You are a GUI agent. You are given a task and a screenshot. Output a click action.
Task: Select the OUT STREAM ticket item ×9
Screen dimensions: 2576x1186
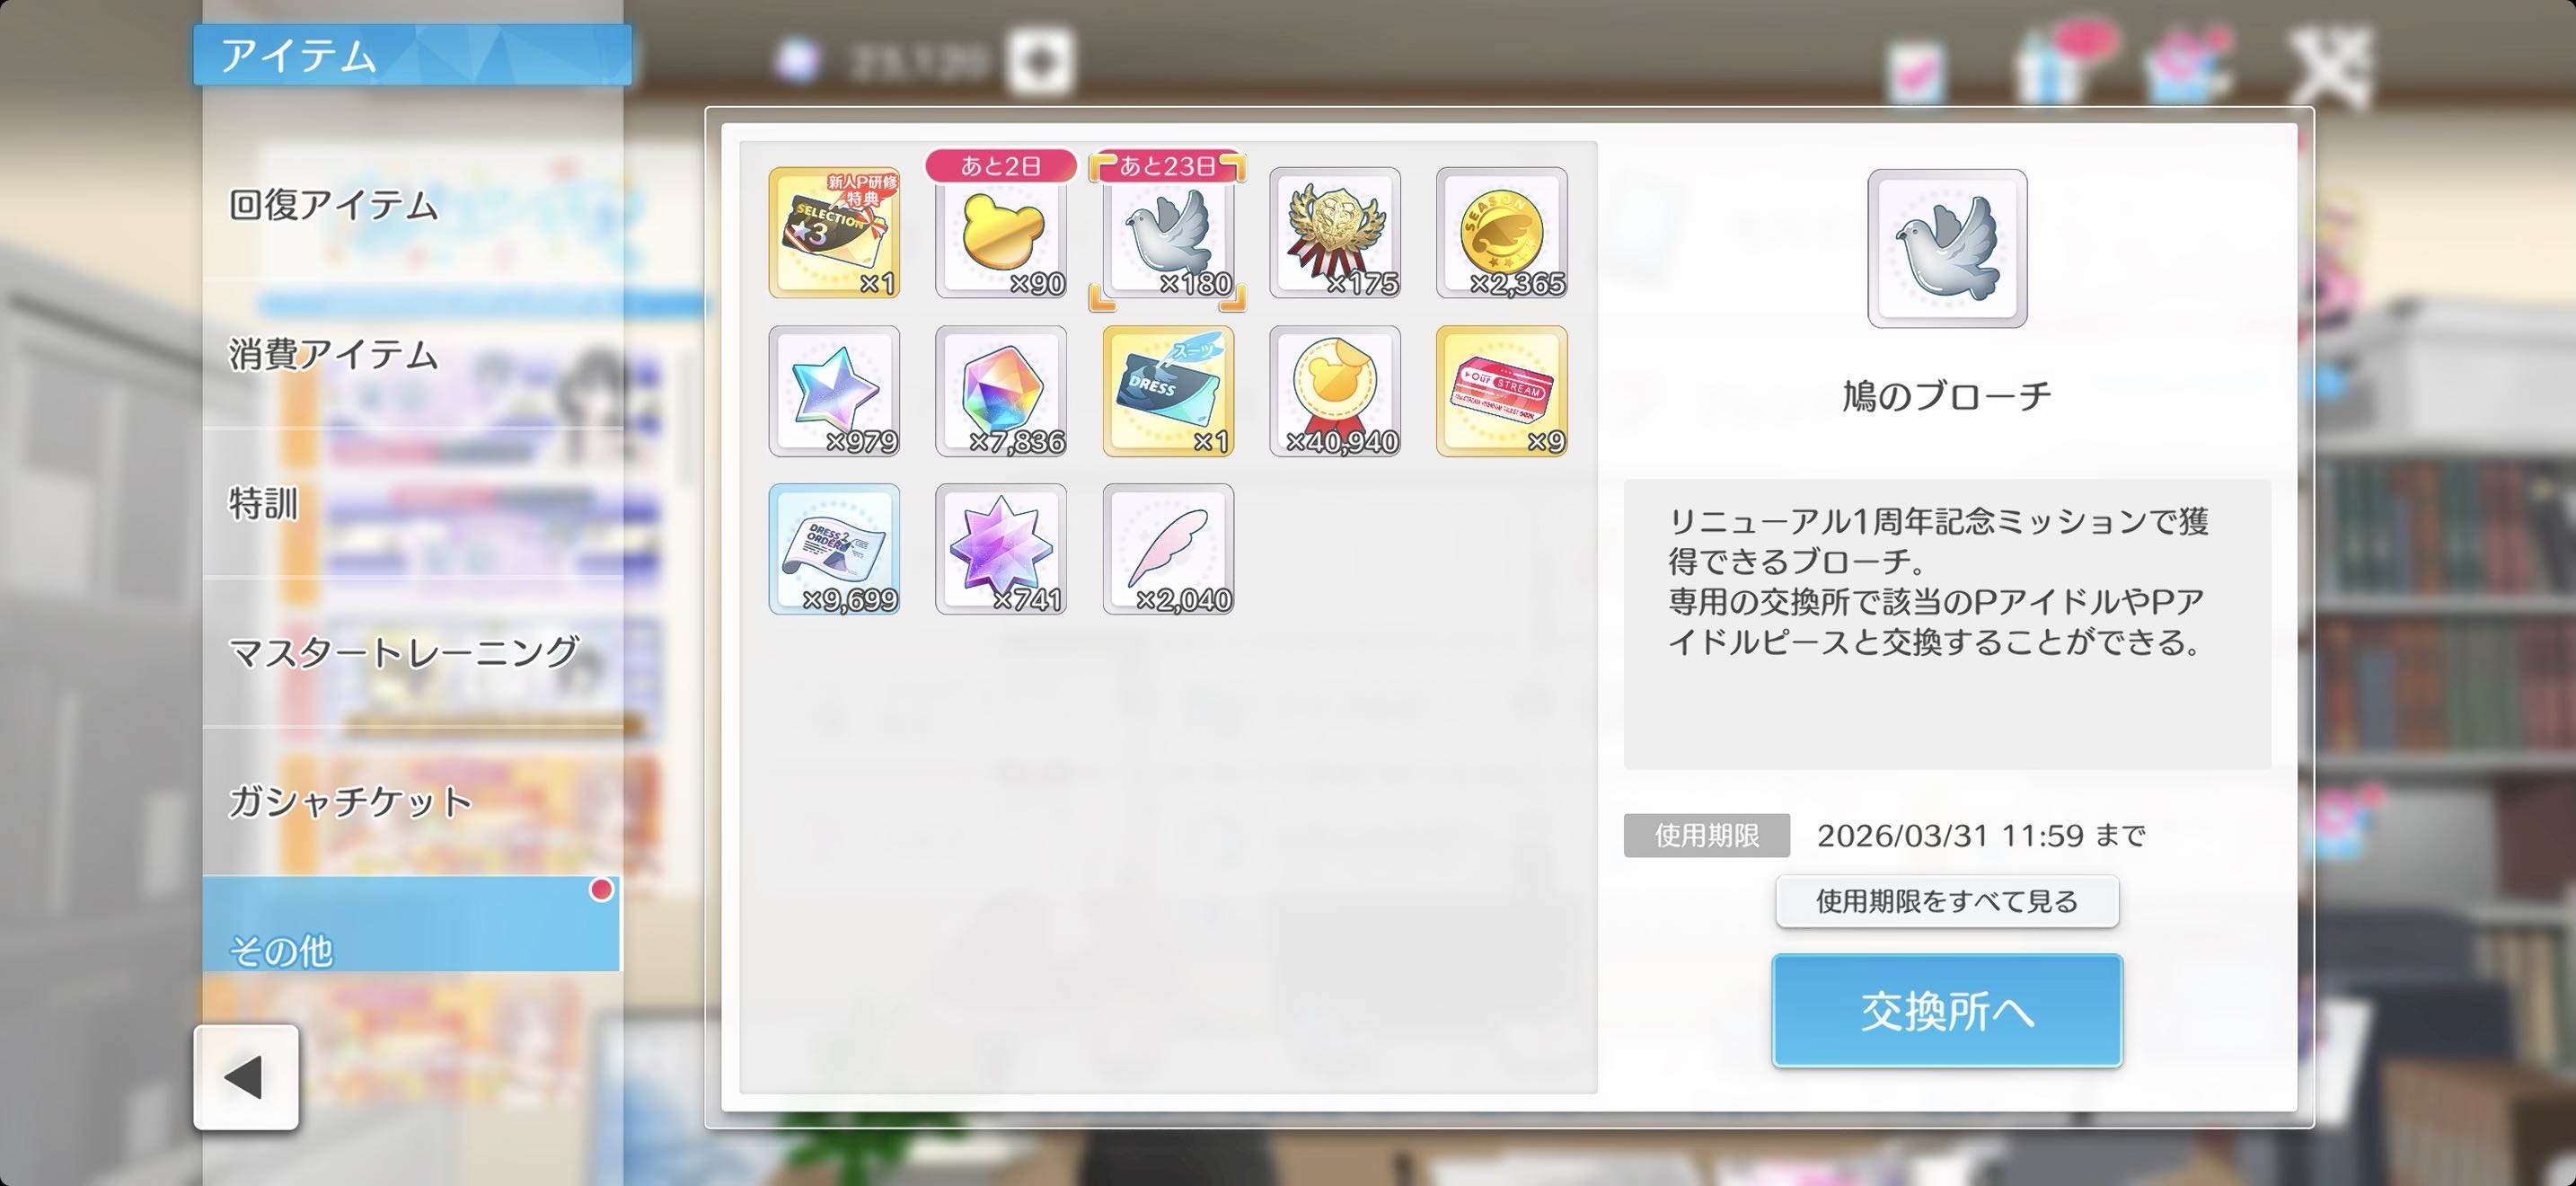coord(1502,391)
